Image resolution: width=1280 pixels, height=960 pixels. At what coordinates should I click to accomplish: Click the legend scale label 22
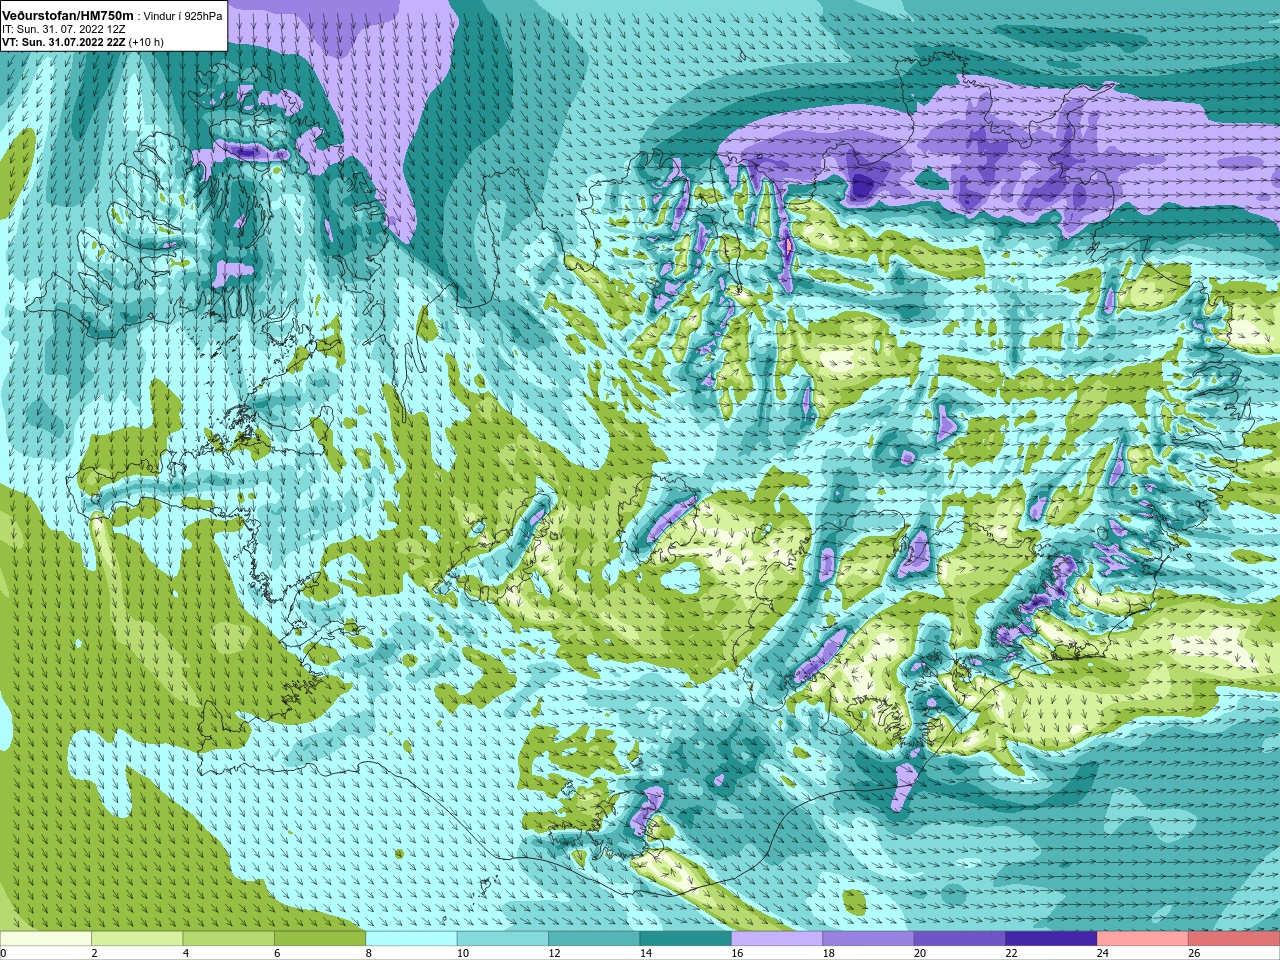[x=1012, y=954]
